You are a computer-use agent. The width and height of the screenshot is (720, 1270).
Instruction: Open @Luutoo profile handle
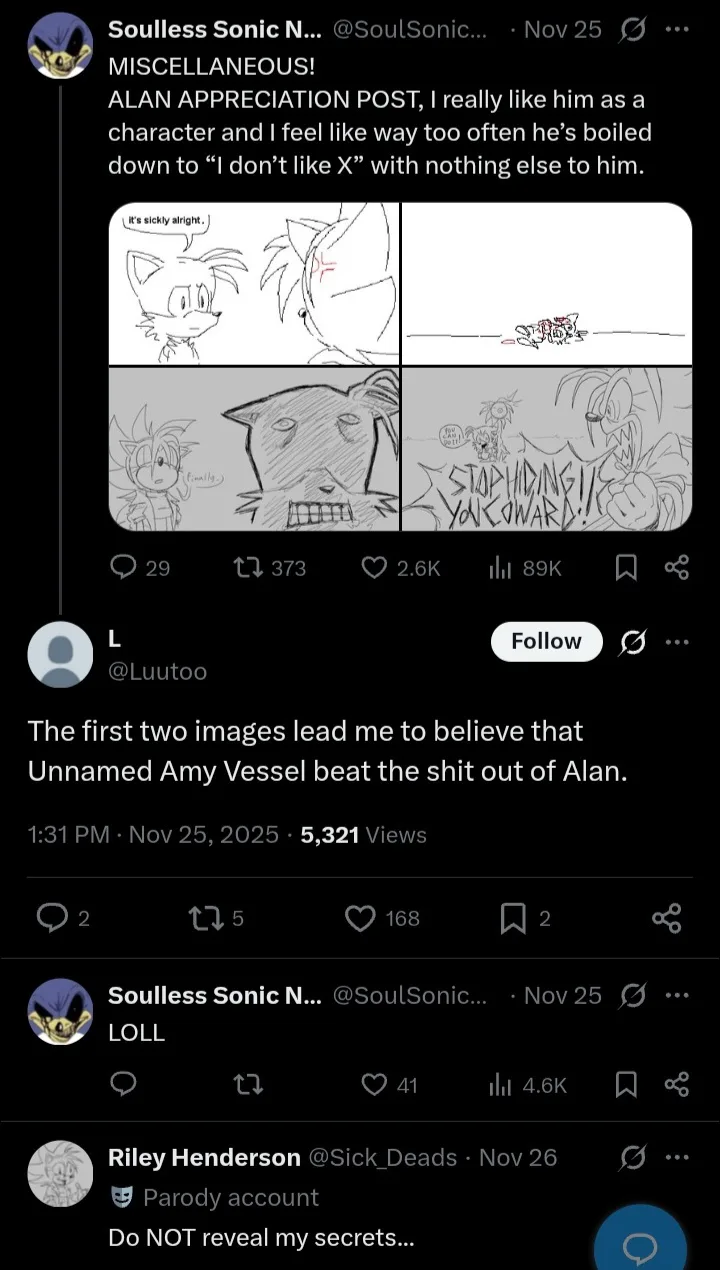tap(157, 672)
